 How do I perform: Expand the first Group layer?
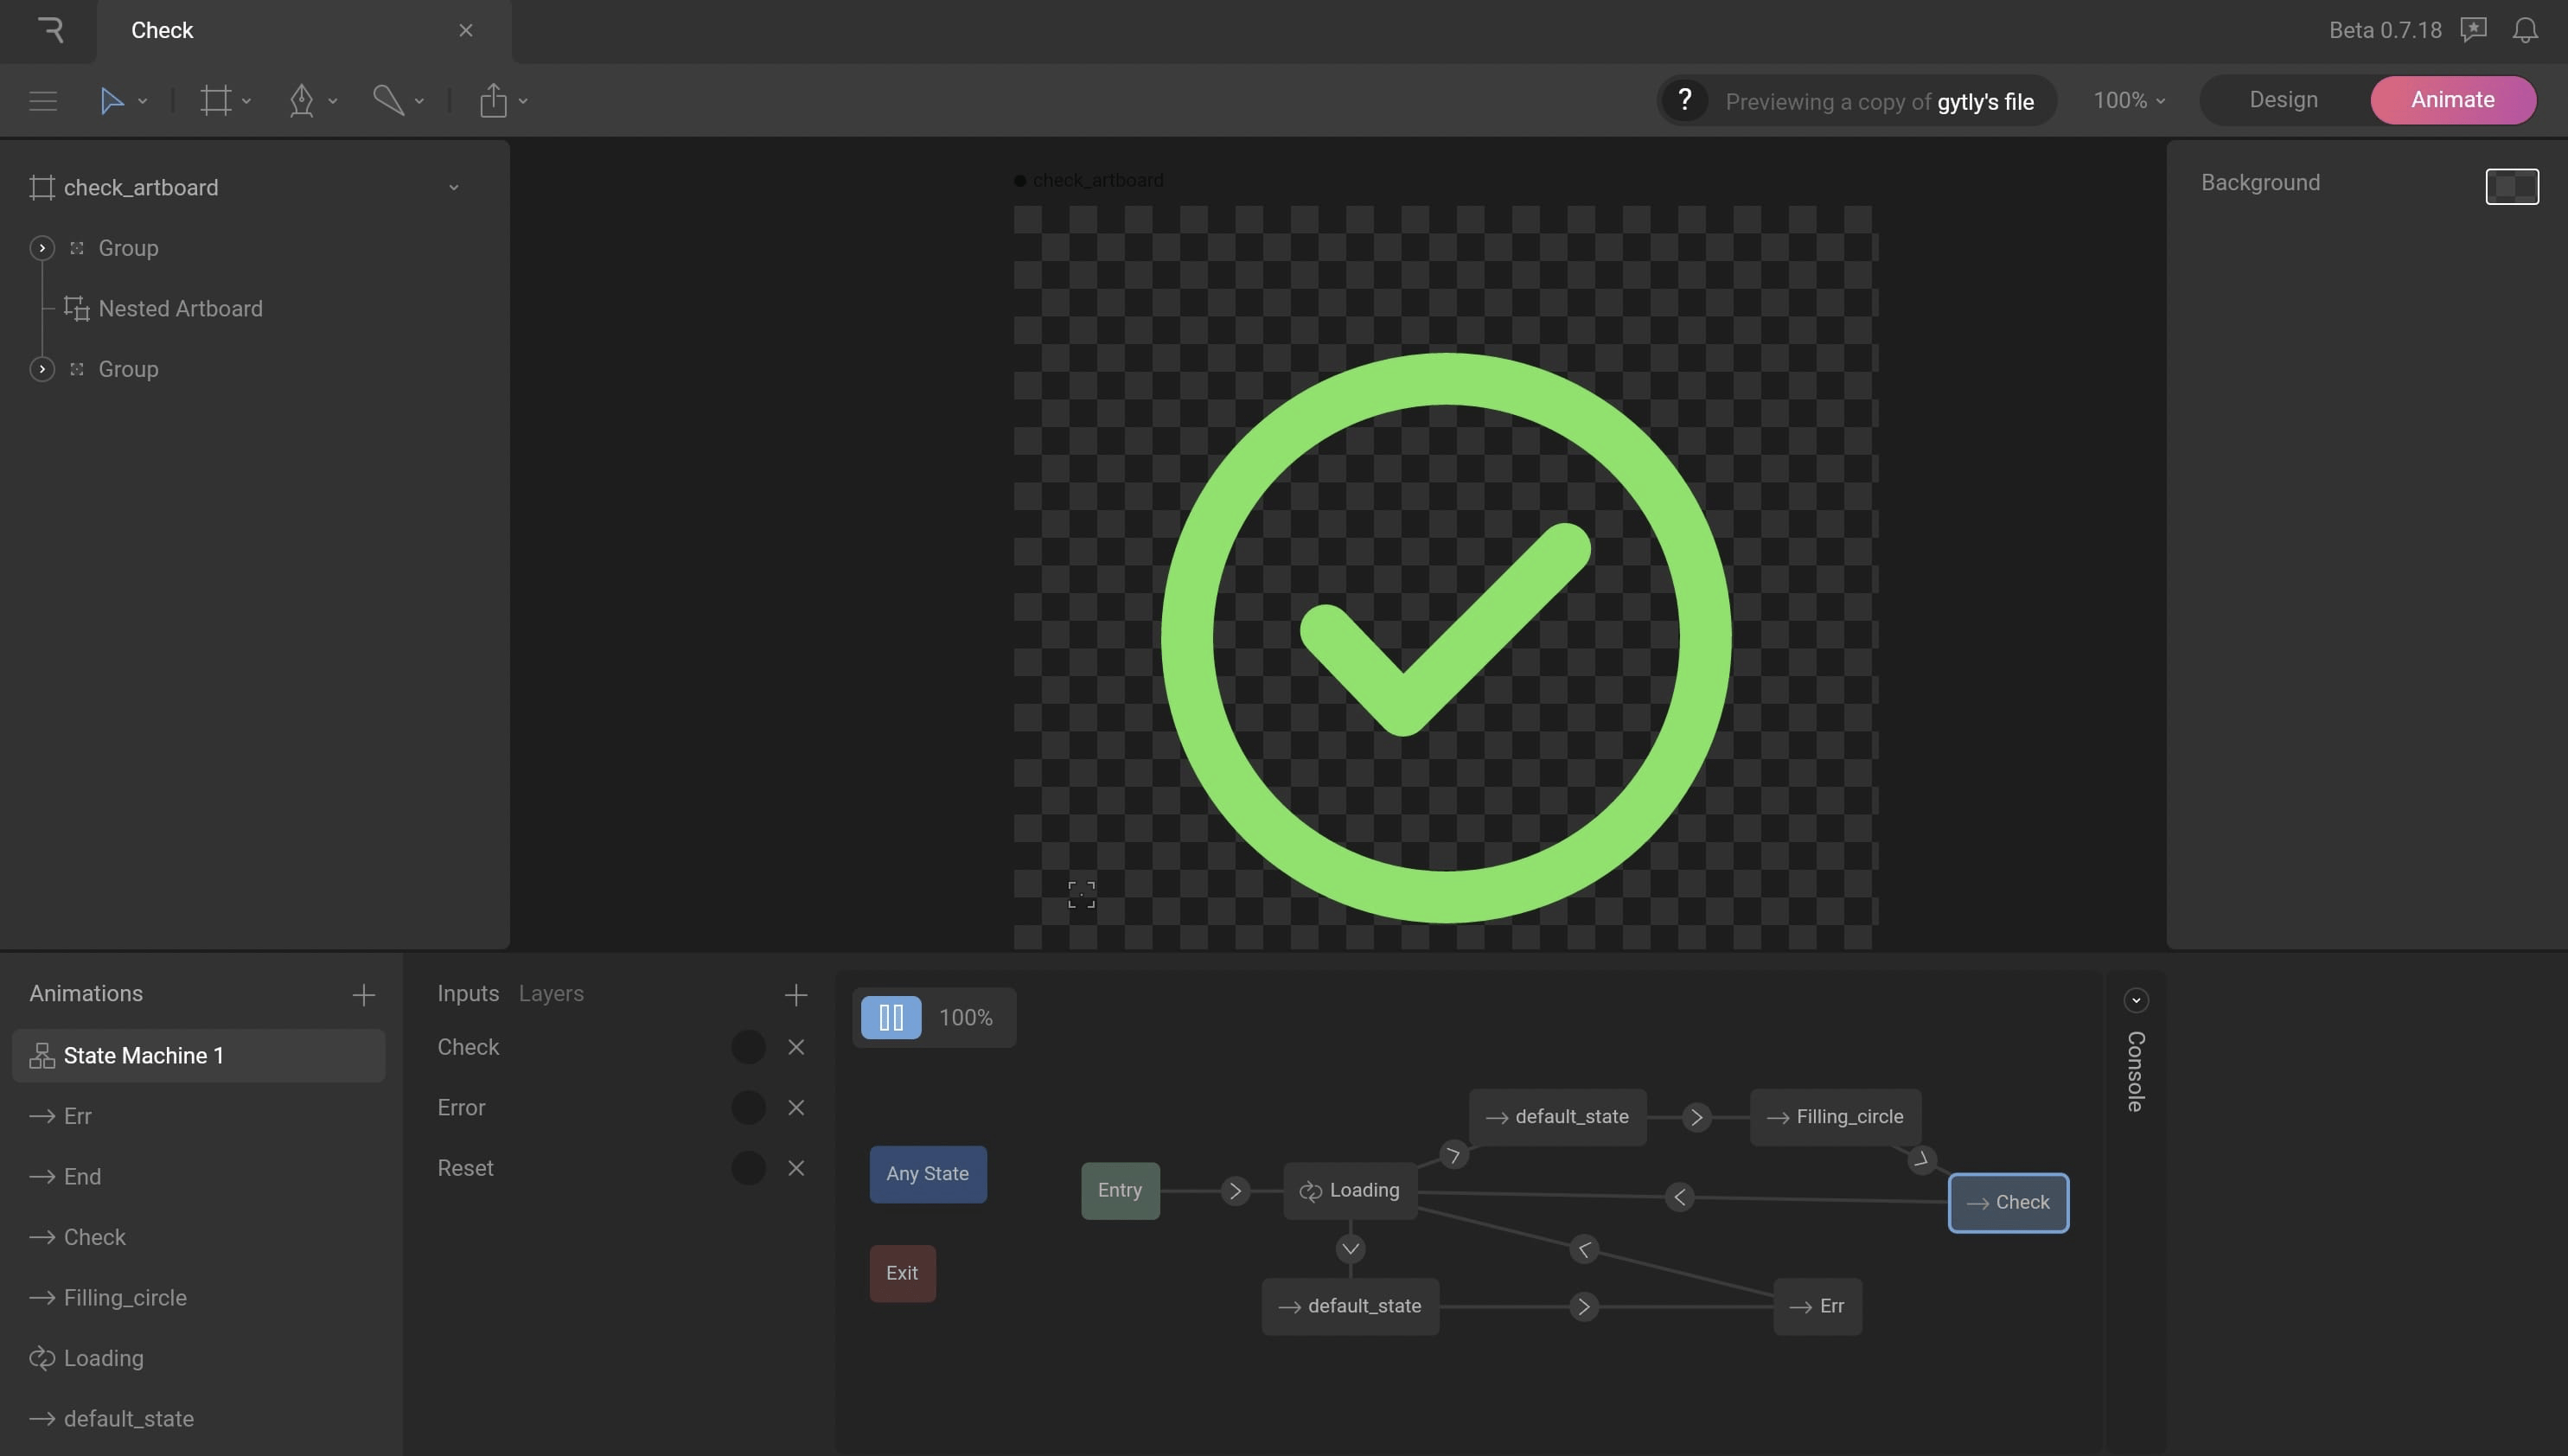42,248
